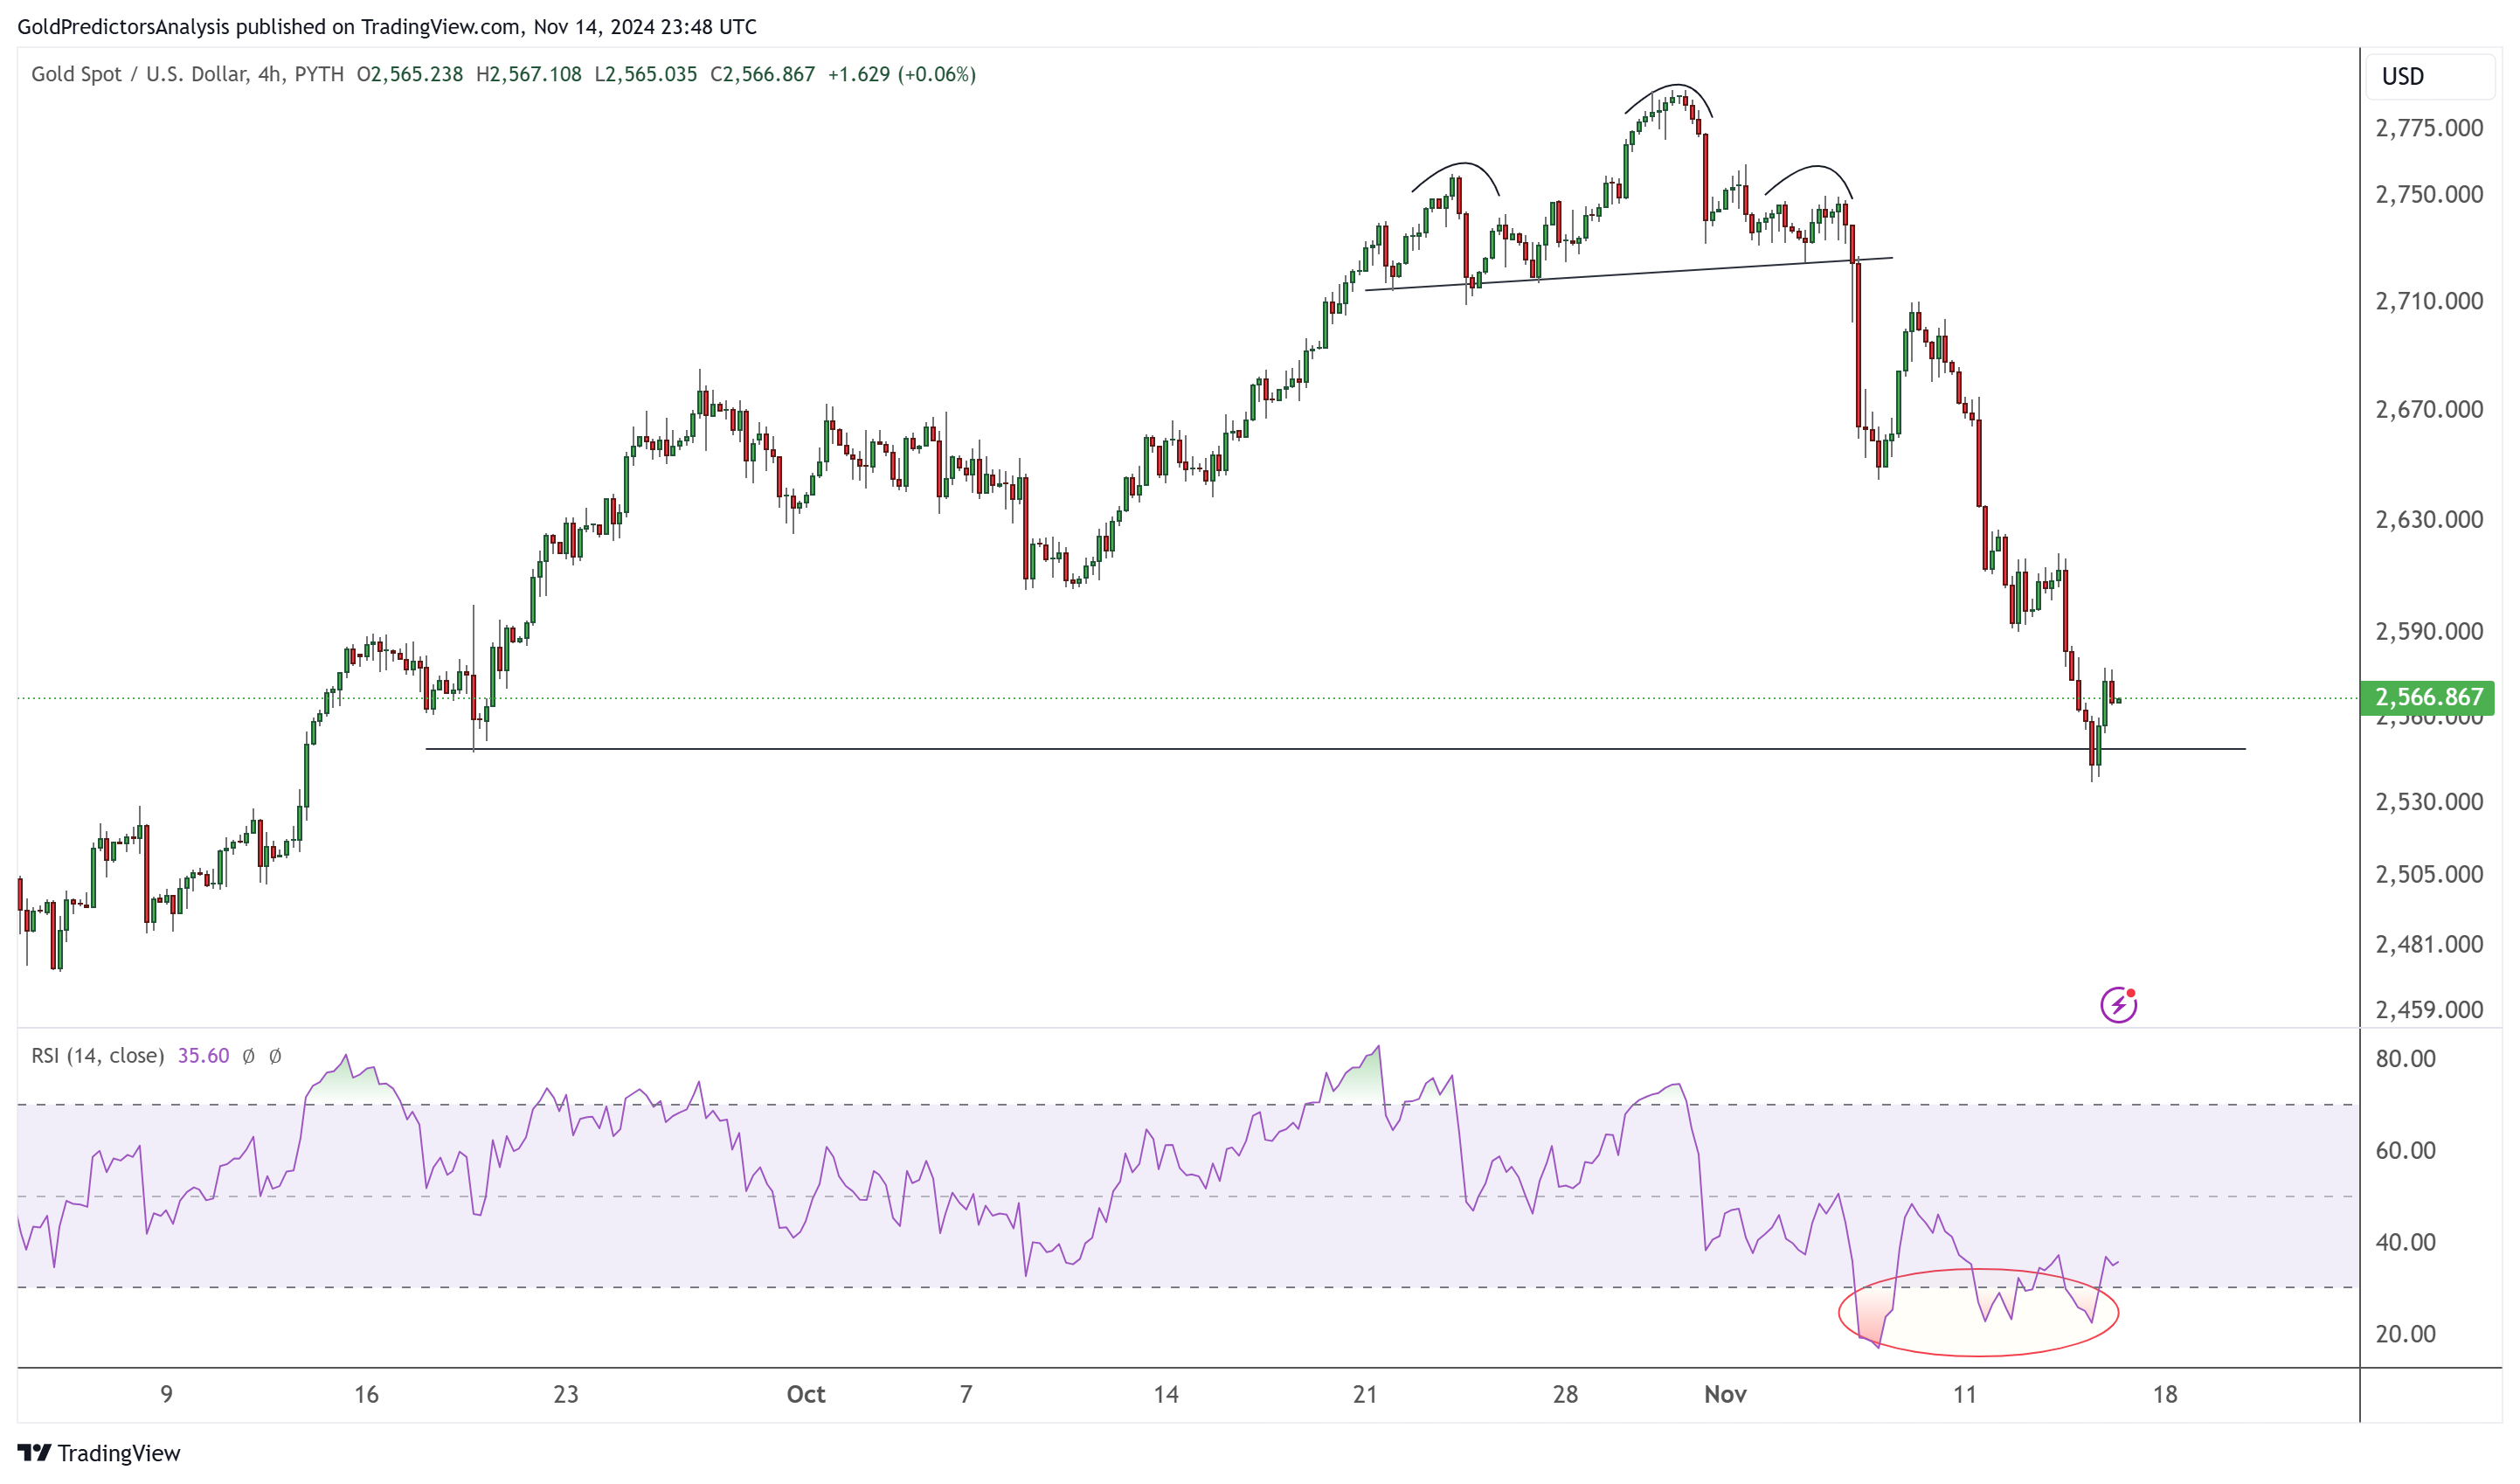The width and height of the screenshot is (2520, 1484).
Task: Click the Nov label on the time axis
Action: point(1725,1394)
